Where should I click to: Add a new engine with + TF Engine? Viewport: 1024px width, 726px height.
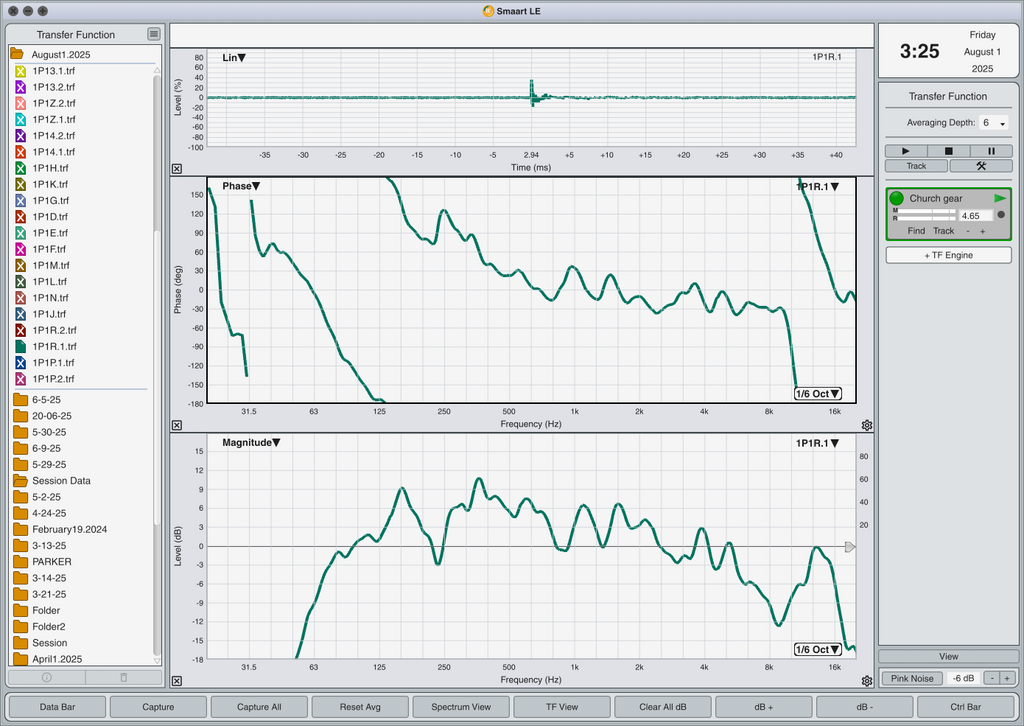click(x=948, y=255)
